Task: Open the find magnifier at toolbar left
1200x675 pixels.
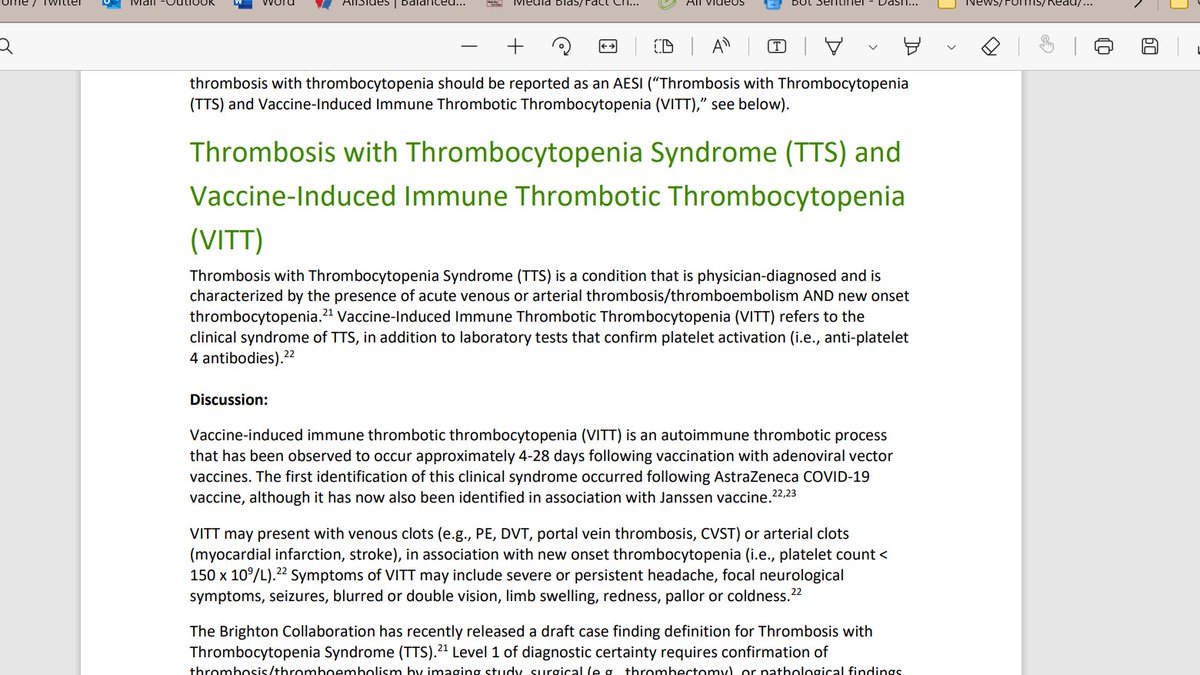Action: pos(4,46)
